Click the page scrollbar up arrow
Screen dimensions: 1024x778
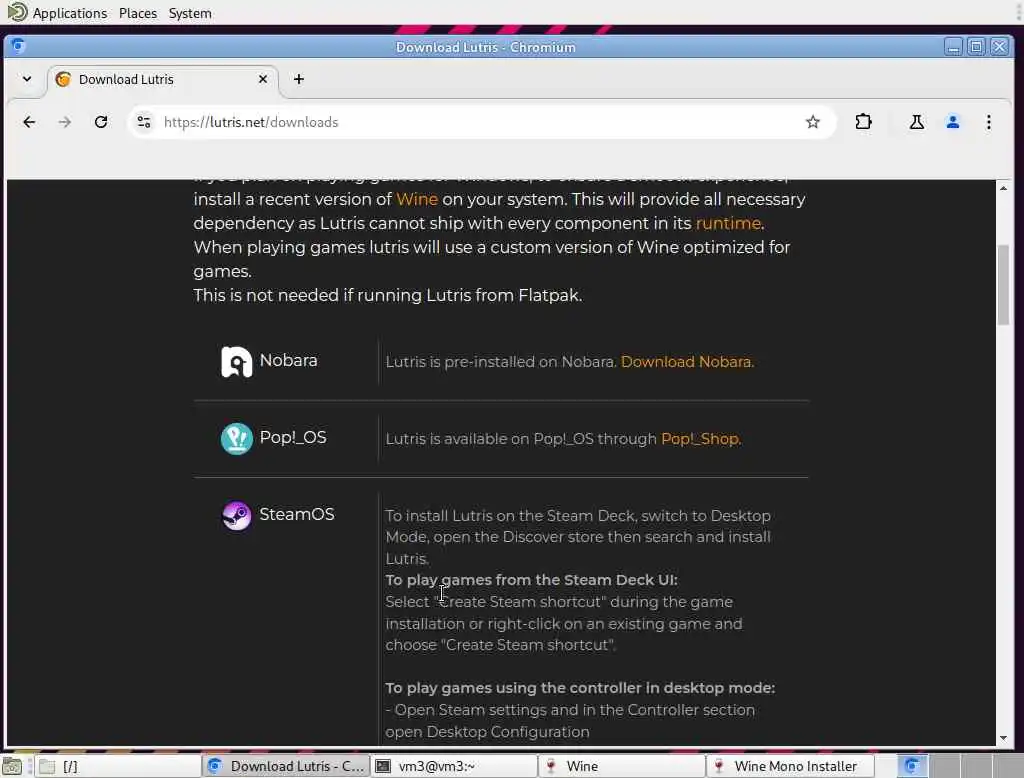coord(1003,188)
